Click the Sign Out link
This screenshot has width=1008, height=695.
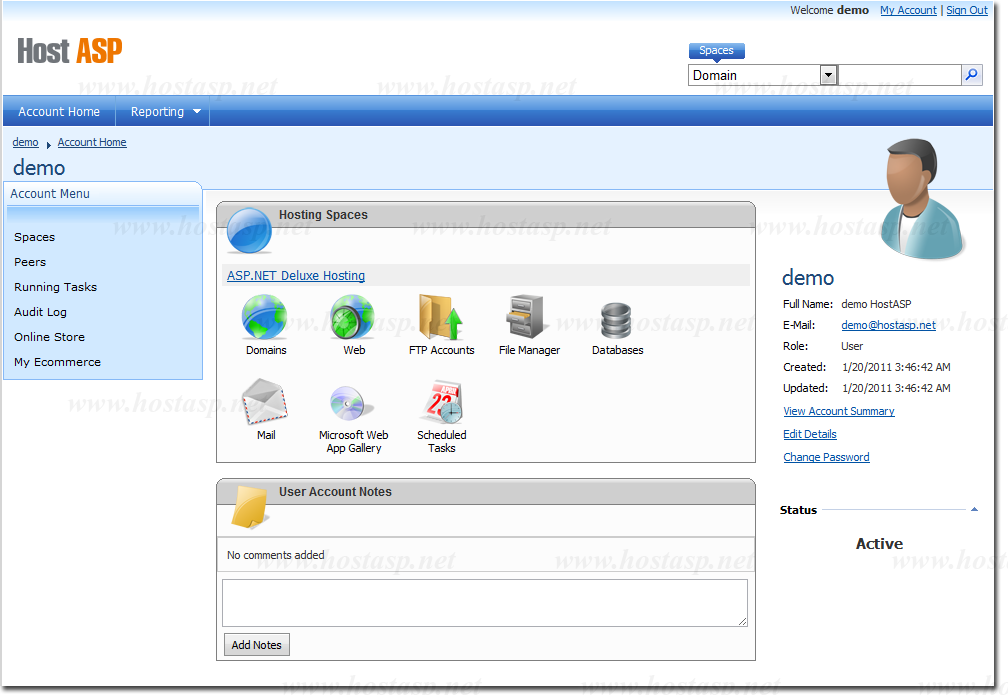967,10
